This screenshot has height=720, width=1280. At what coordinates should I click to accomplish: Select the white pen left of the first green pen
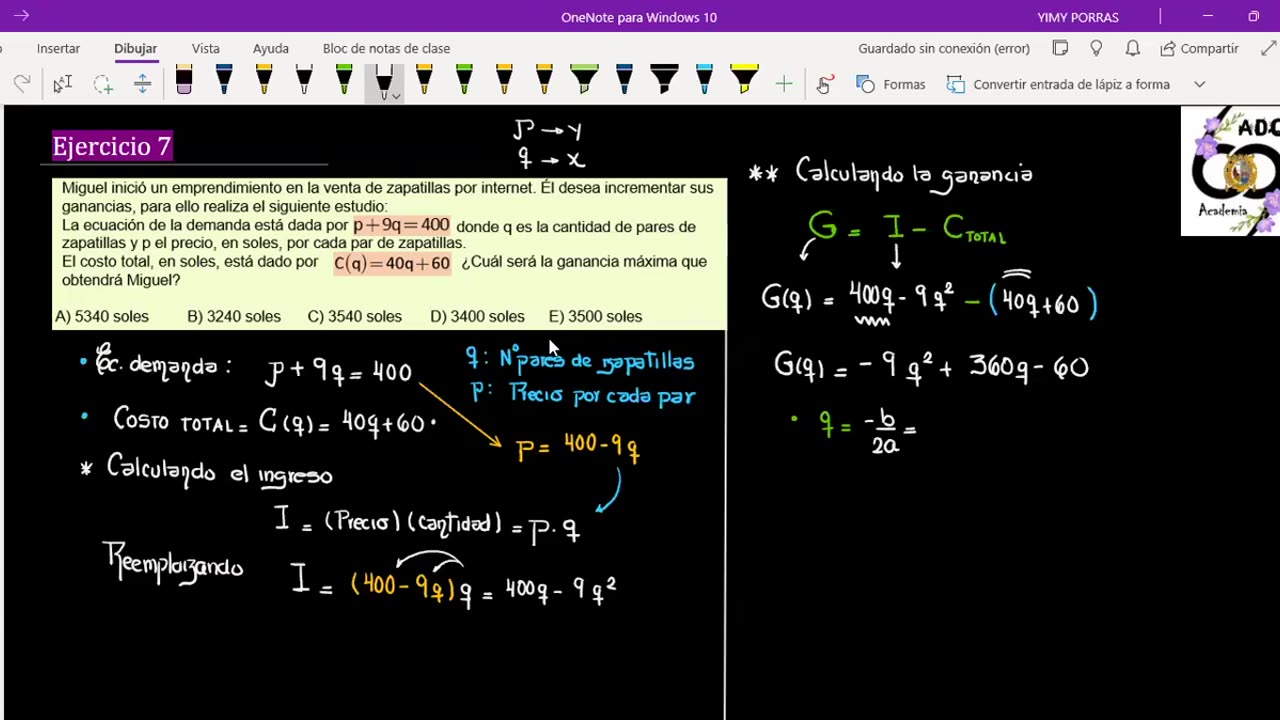pos(304,80)
